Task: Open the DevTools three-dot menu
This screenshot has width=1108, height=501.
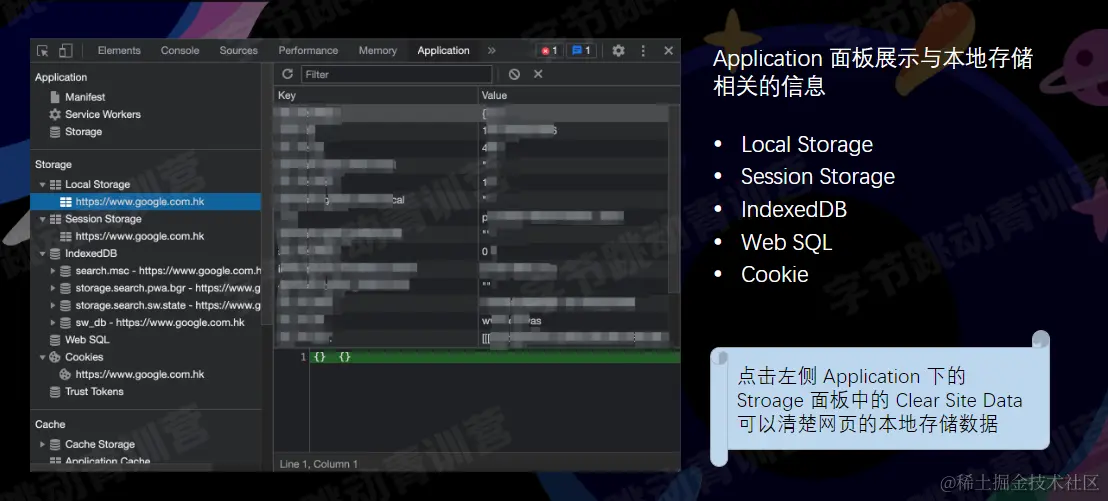Action: click(x=643, y=51)
